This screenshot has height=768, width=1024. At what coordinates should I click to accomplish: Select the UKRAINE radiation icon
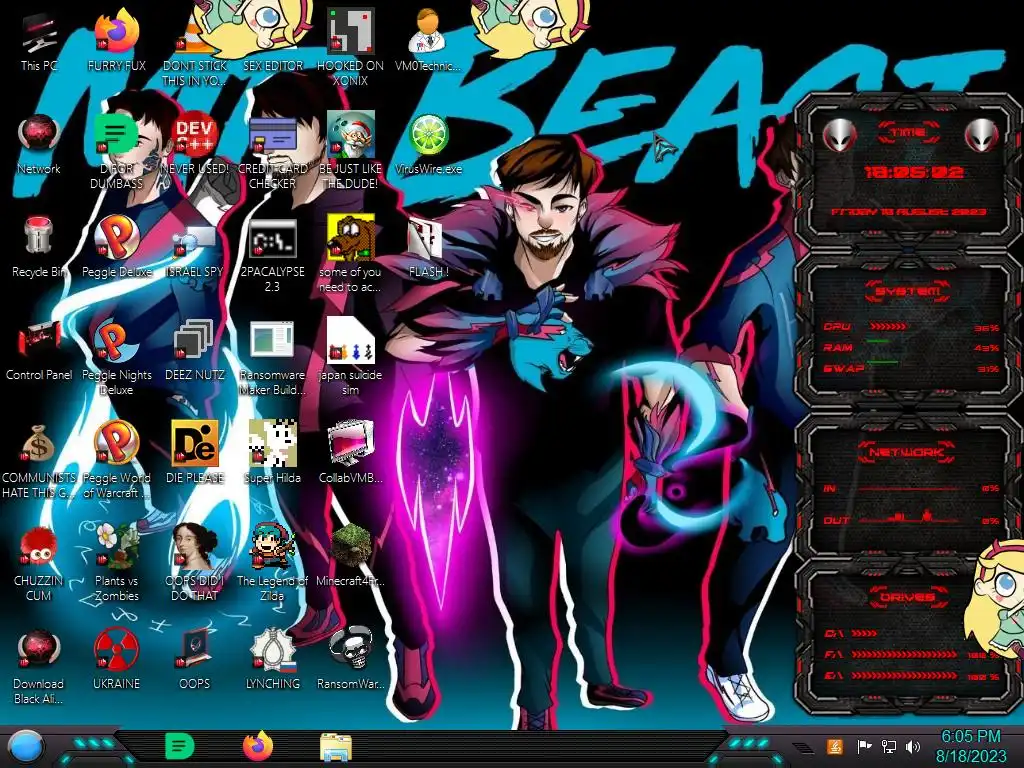(116, 650)
